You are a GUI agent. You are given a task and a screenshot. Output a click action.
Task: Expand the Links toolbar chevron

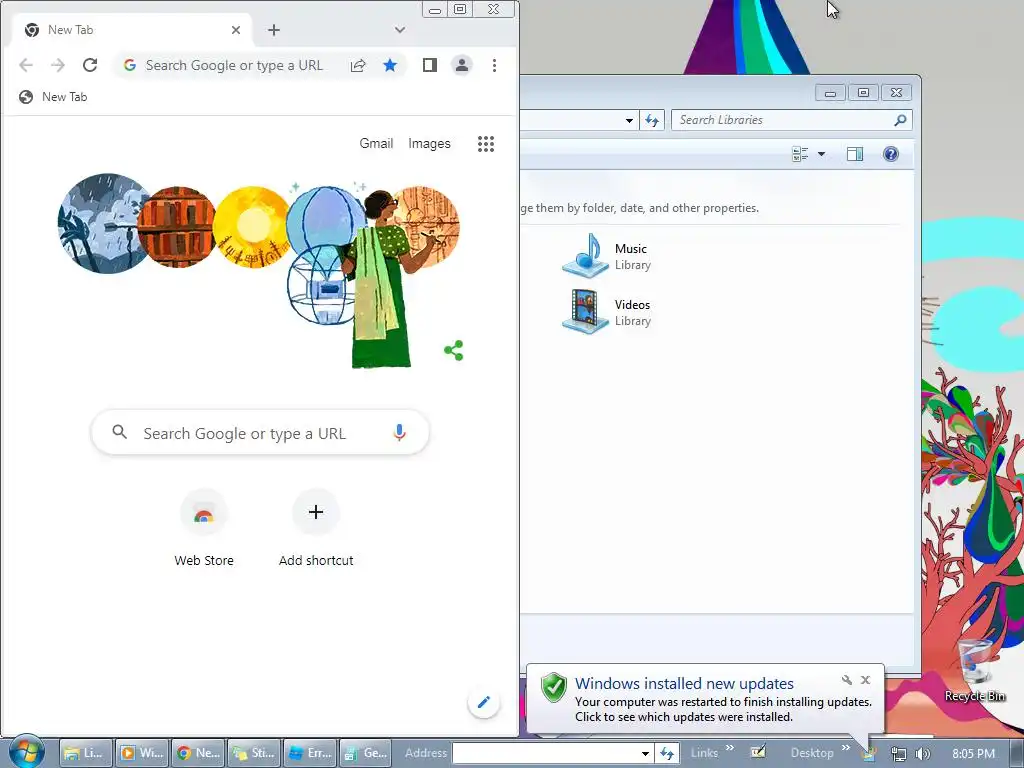730,748
